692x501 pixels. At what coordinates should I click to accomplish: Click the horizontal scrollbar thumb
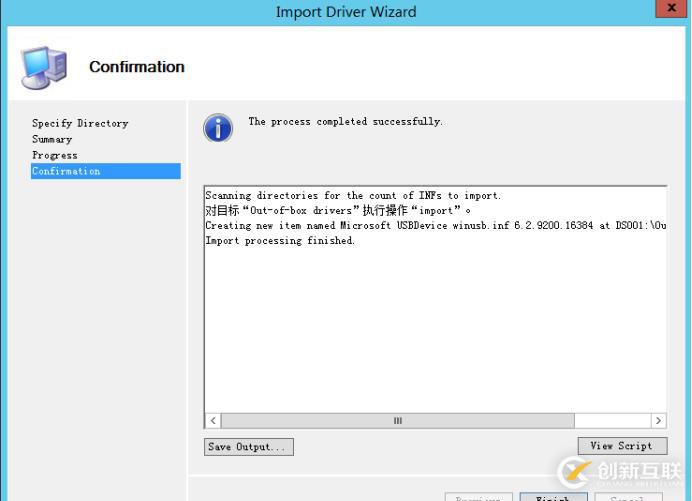click(x=397, y=421)
